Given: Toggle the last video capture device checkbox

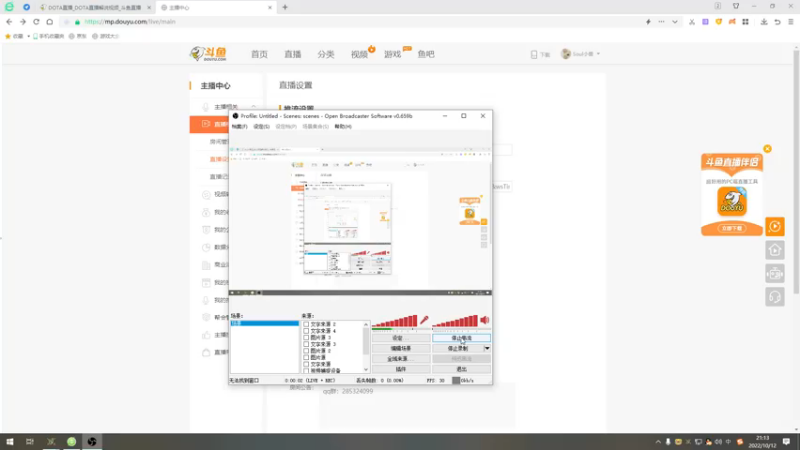Looking at the screenshot, I should [x=306, y=370].
